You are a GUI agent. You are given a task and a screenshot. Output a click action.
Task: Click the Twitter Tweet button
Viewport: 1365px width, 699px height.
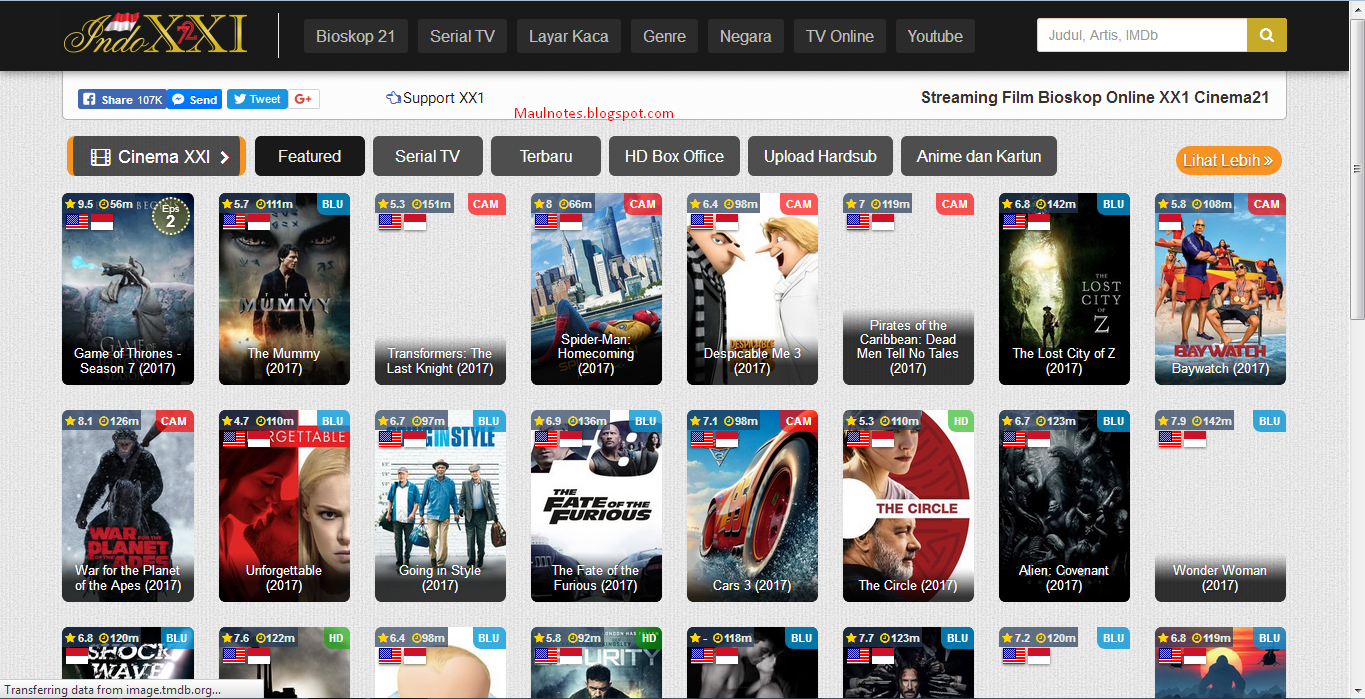point(257,99)
